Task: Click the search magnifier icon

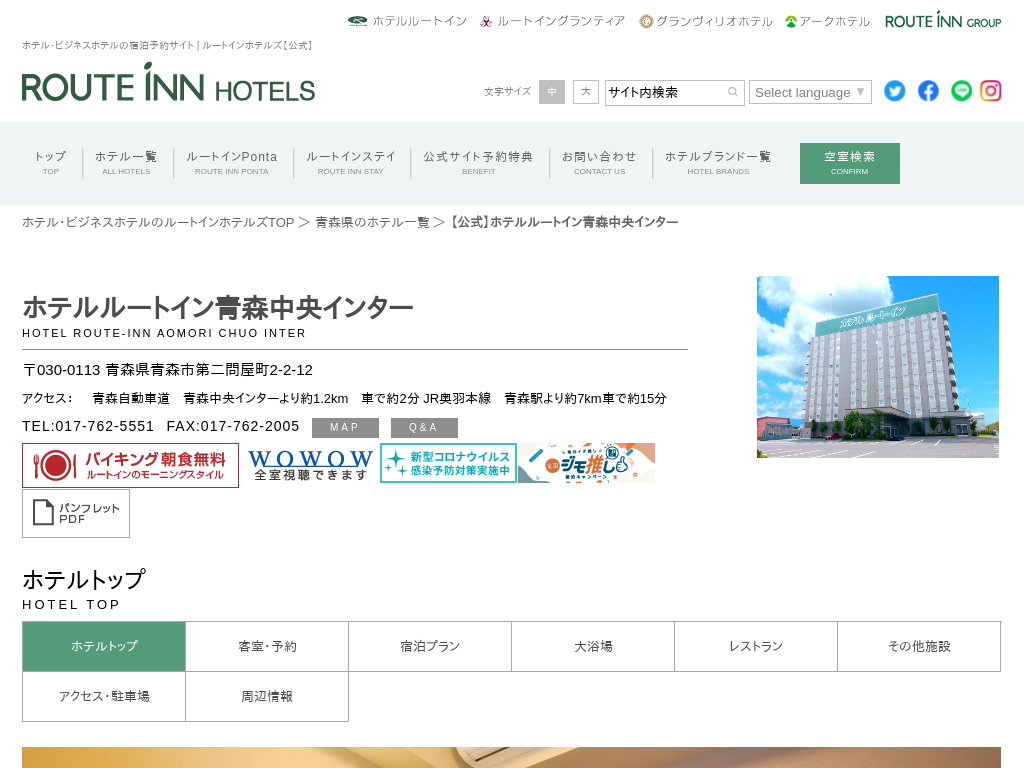Action: 733,92
